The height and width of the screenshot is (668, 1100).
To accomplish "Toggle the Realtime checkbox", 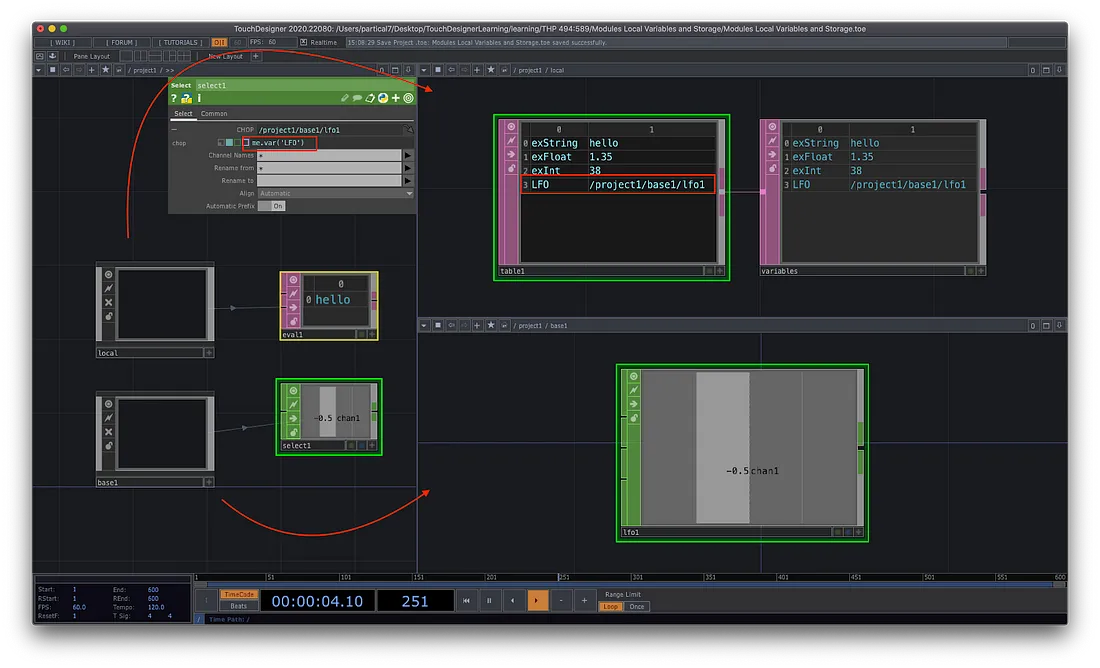I will click(303, 43).
